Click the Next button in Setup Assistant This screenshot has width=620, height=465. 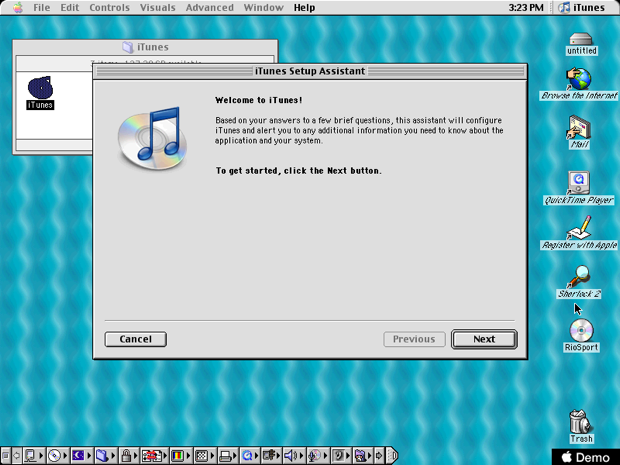[x=484, y=339]
